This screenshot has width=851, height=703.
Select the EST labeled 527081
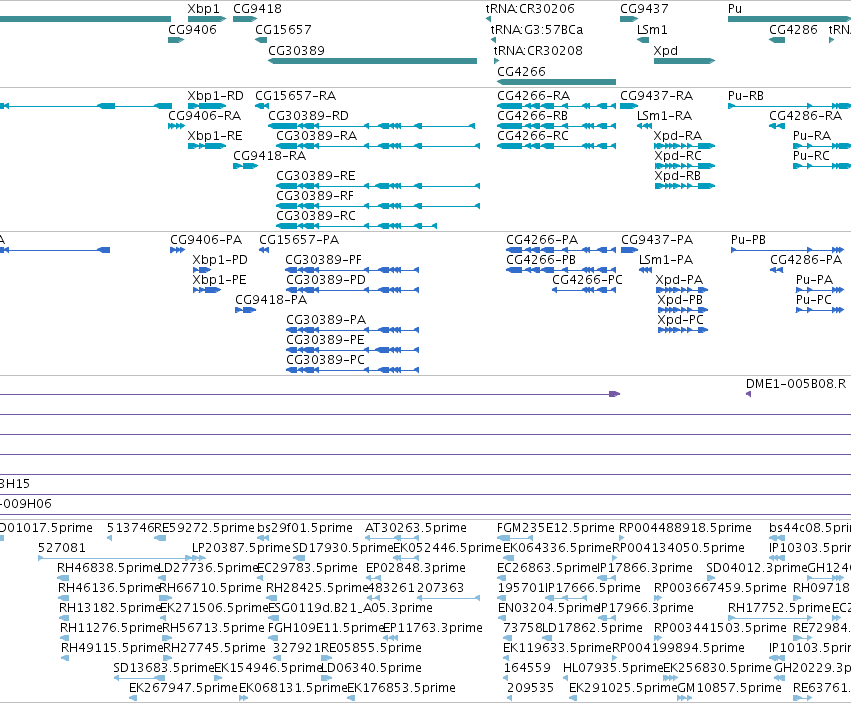click(62, 547)
